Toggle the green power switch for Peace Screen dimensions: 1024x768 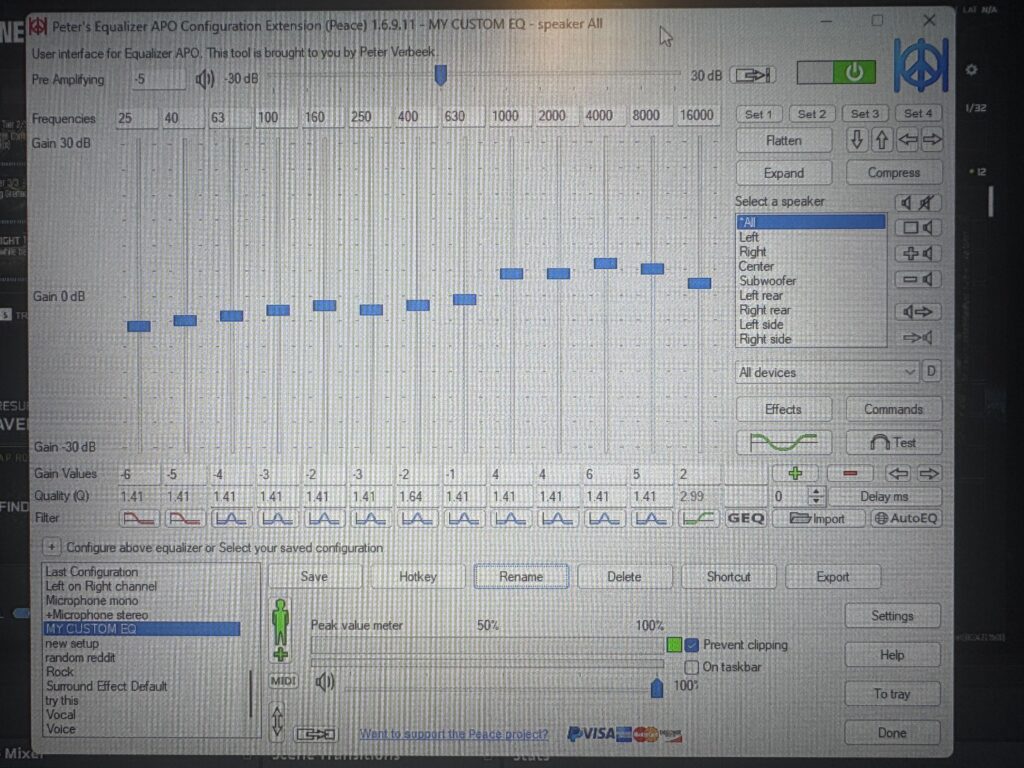tap(836, 72)
